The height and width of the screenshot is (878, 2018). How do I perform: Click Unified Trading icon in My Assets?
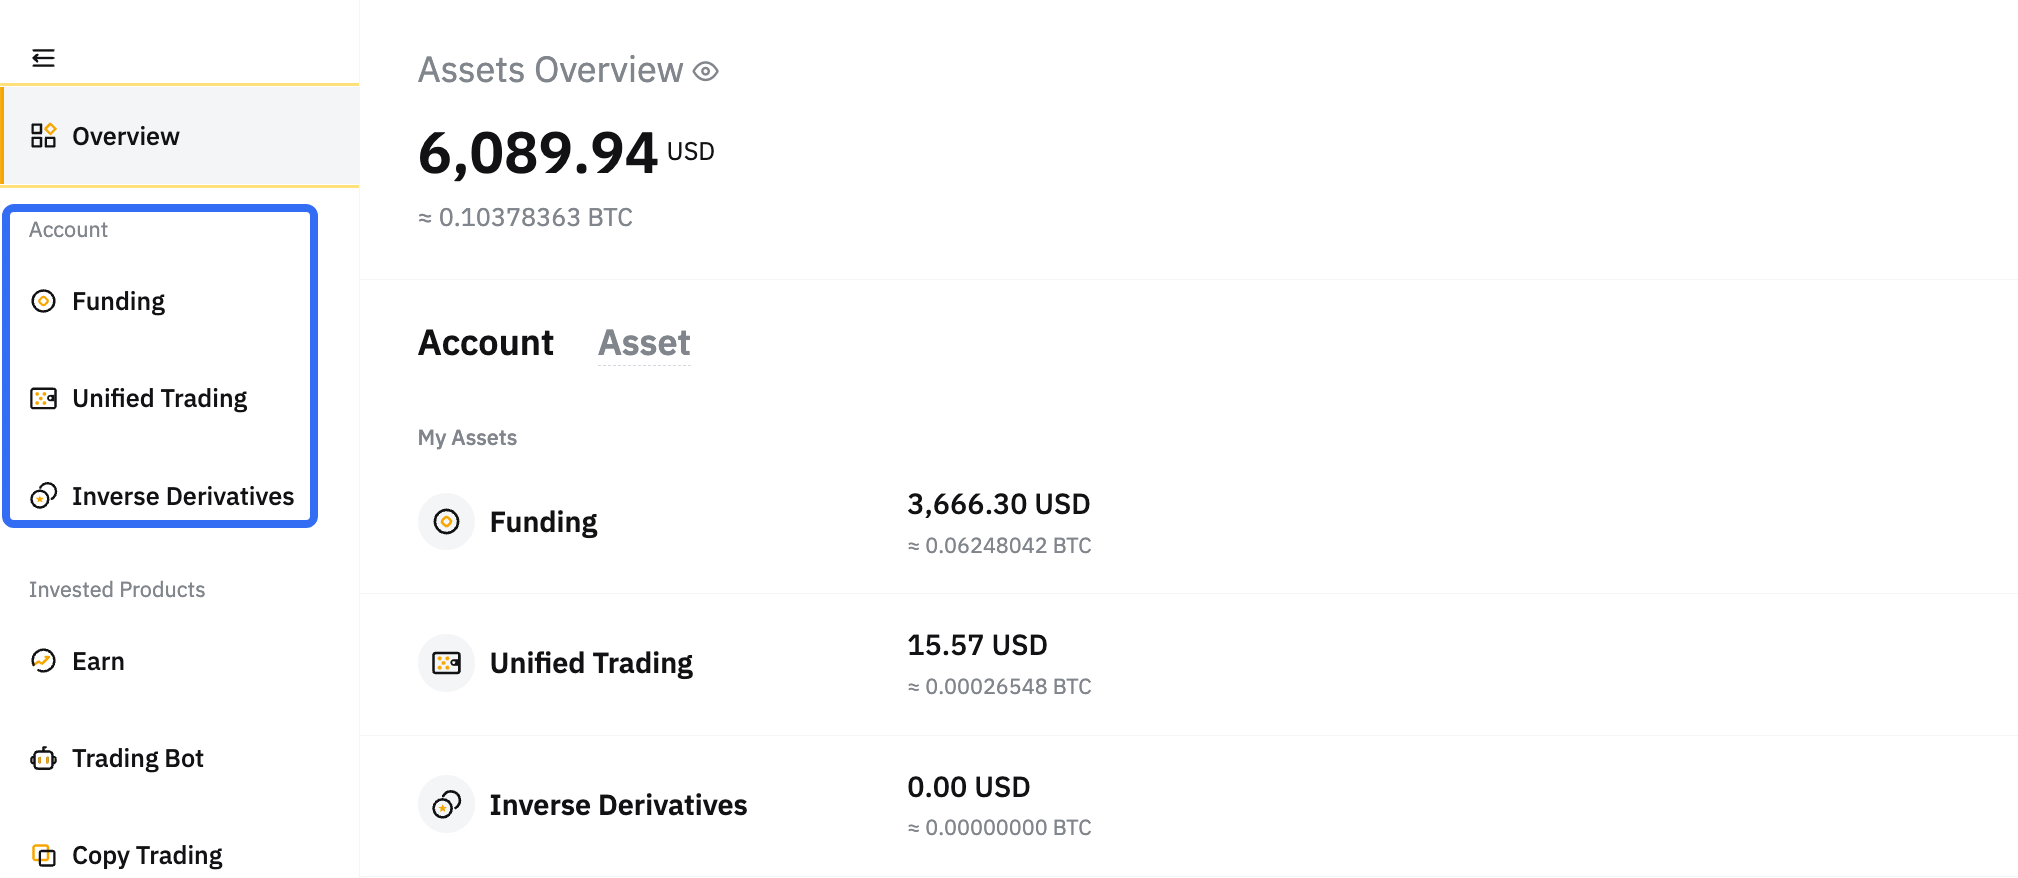(446, 663)
